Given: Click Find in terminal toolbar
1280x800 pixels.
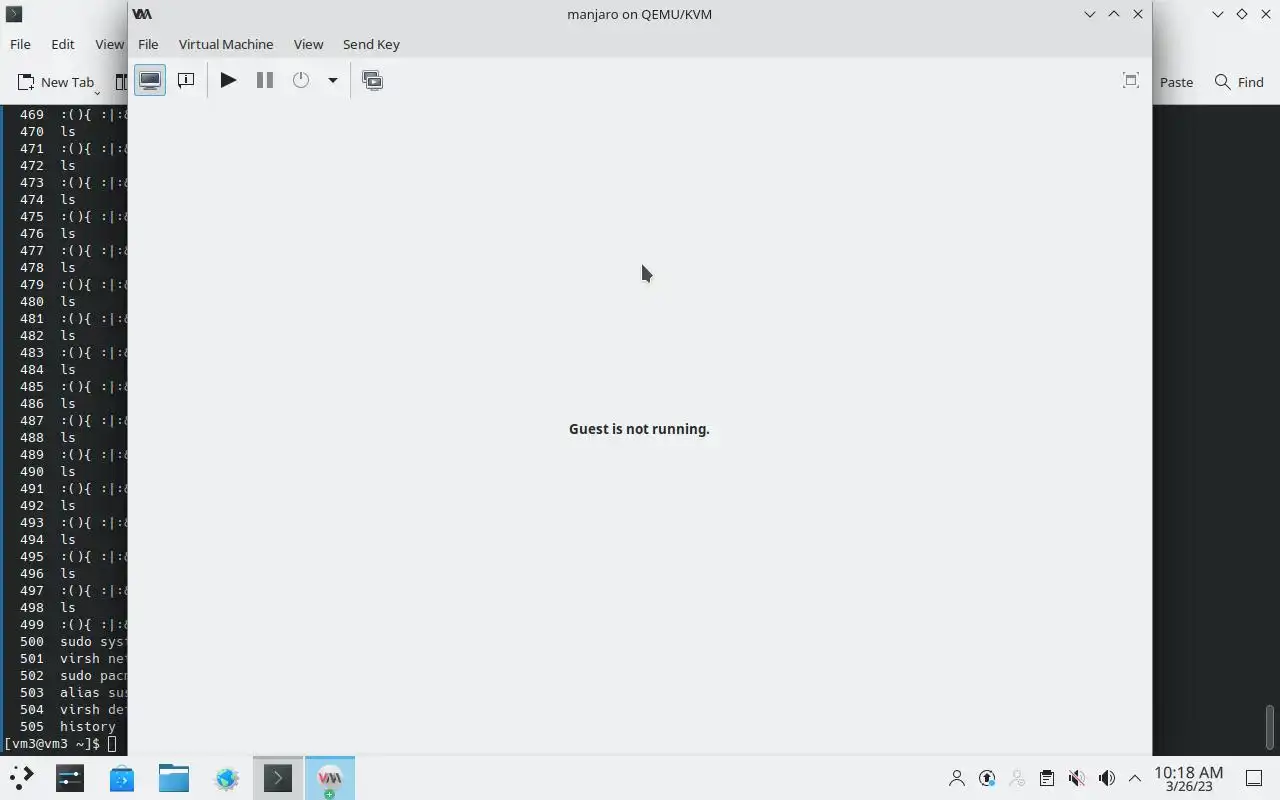Looking at the screenshot, I should coord(1239,82).
